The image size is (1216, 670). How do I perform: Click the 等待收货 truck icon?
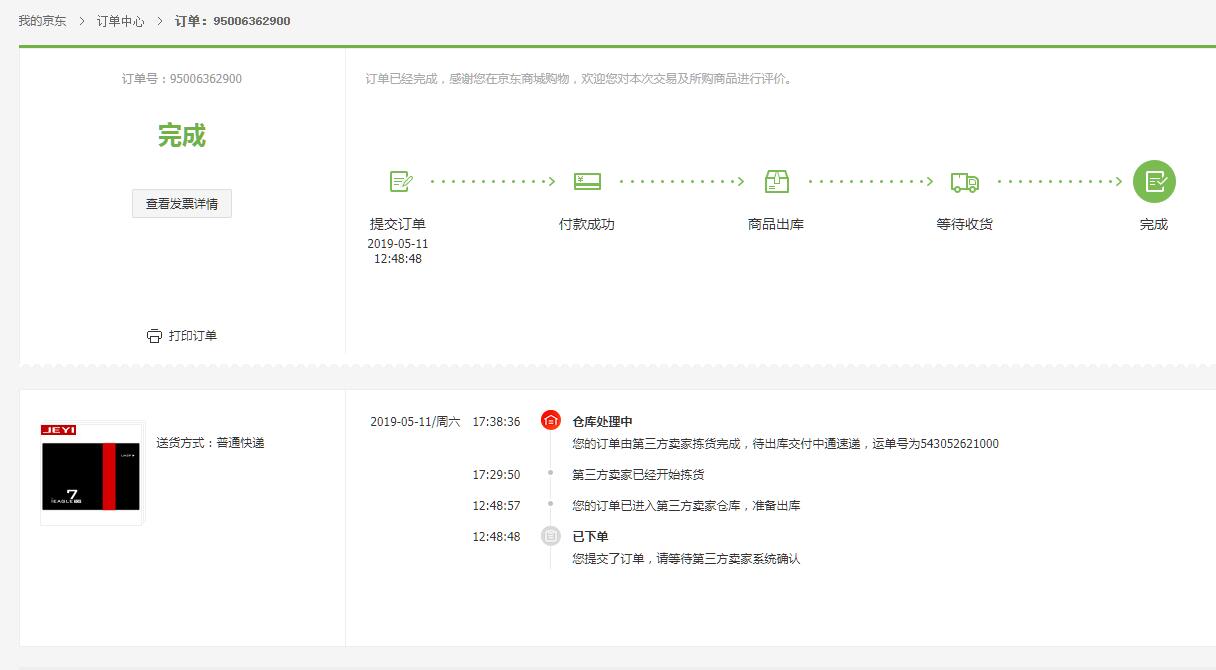[965, 182]
